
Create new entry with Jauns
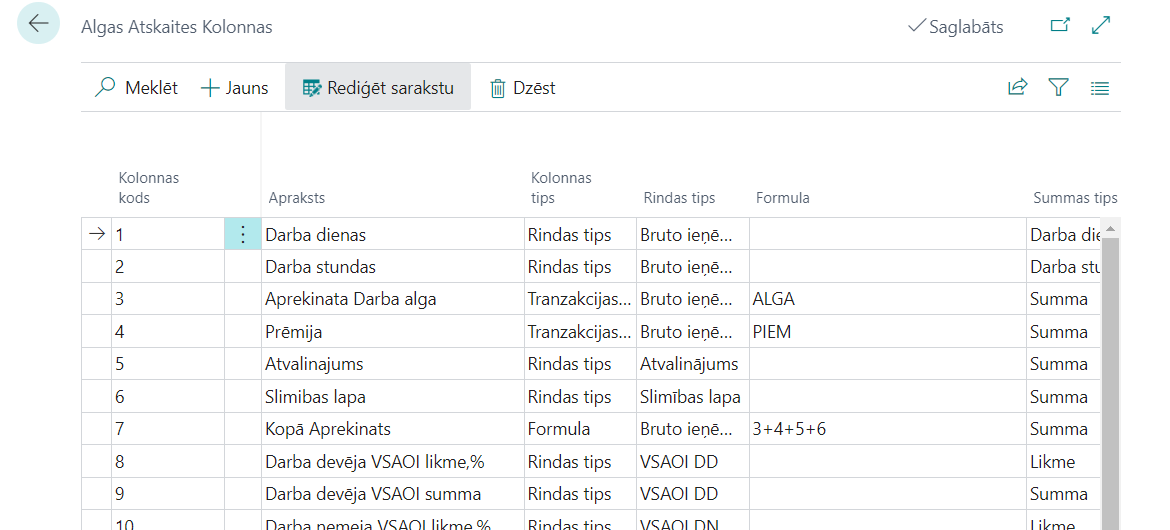235,88
